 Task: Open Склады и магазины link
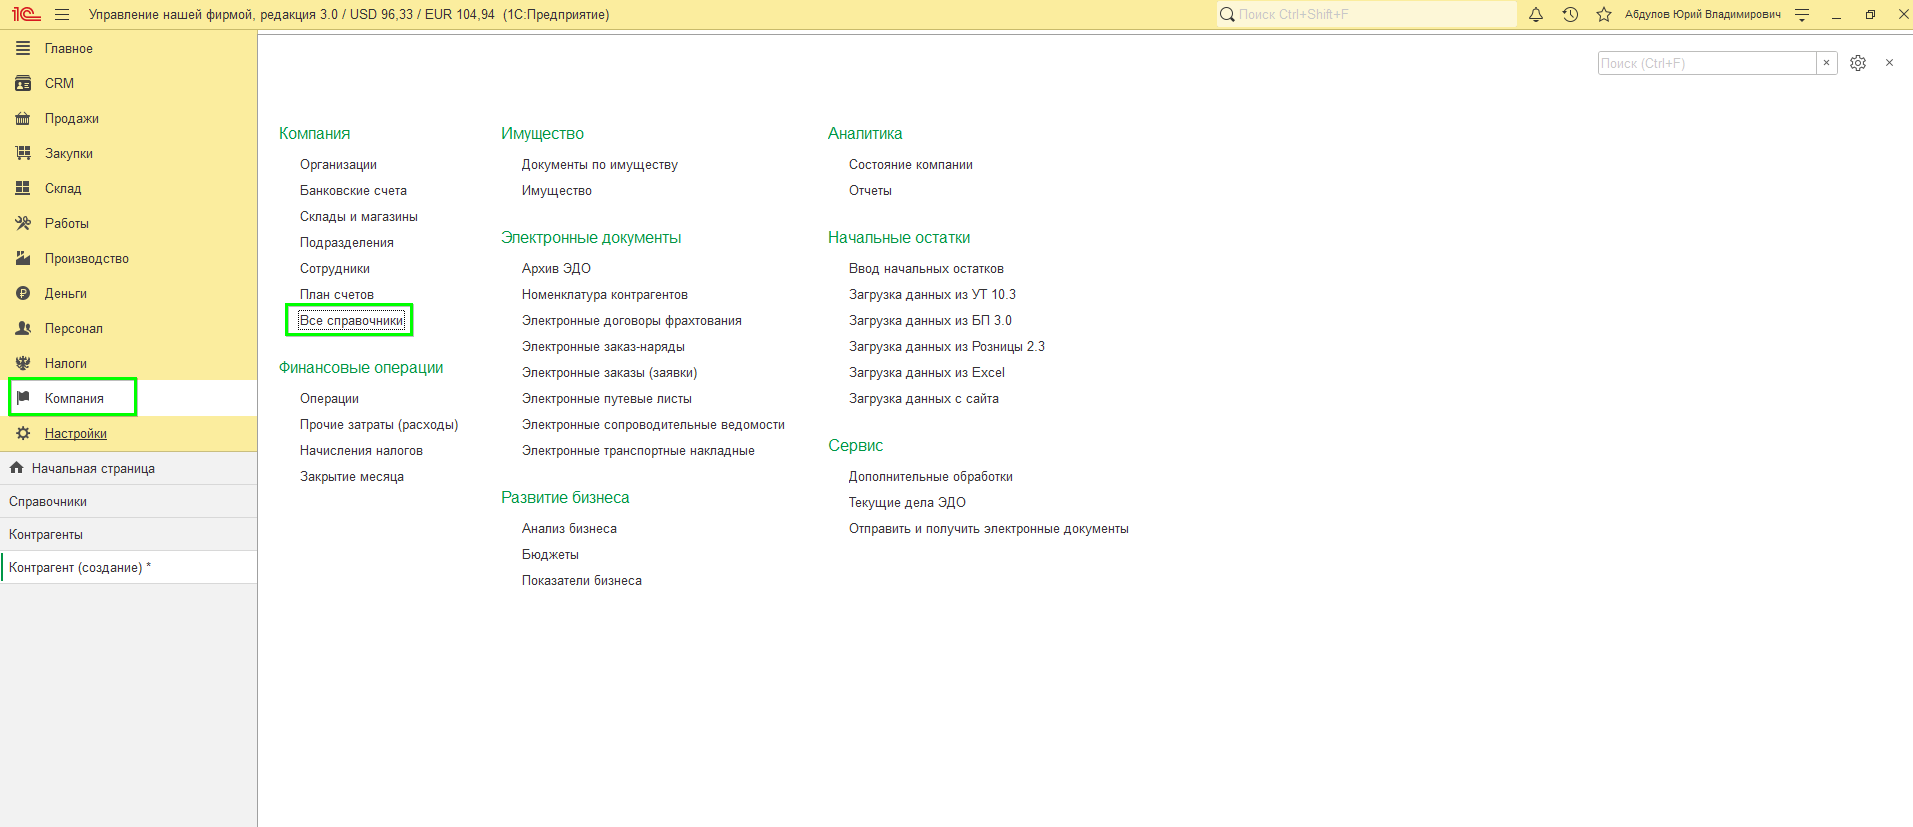click(x=359, y=216)
